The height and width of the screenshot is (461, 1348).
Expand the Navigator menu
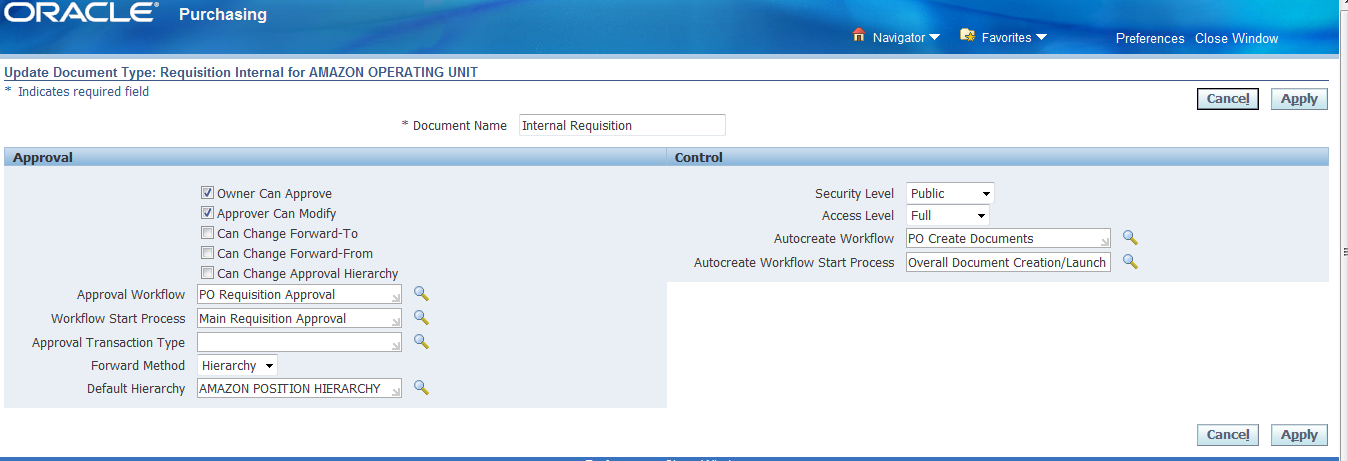point(906,38)
